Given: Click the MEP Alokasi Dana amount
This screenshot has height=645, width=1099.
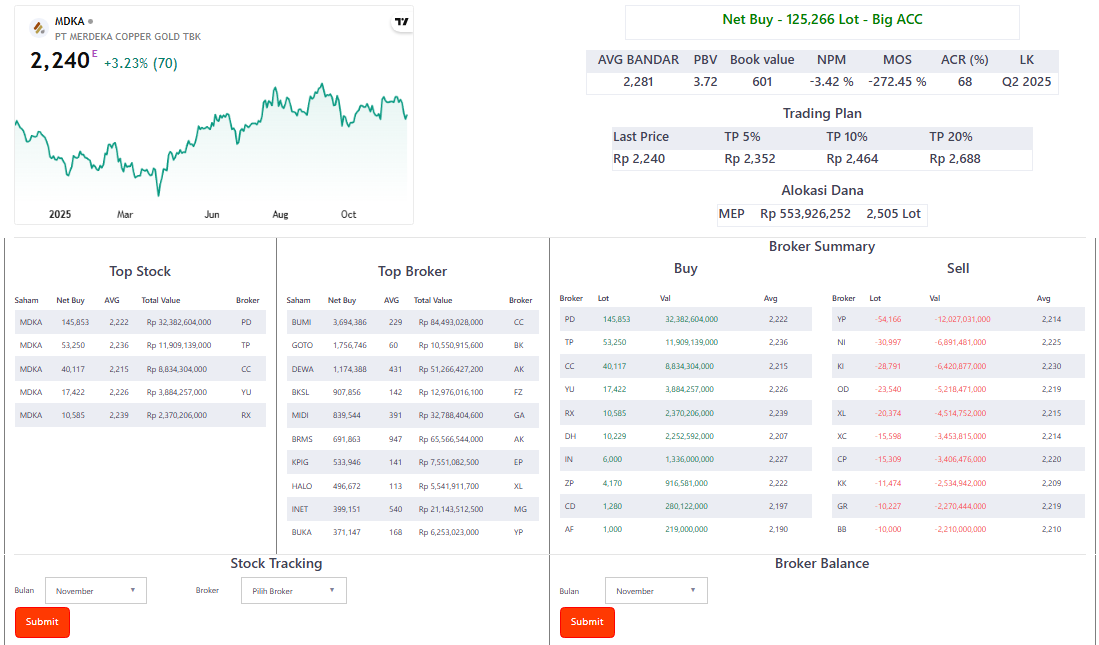Looking at the screenshot, I should click(805, 214).
